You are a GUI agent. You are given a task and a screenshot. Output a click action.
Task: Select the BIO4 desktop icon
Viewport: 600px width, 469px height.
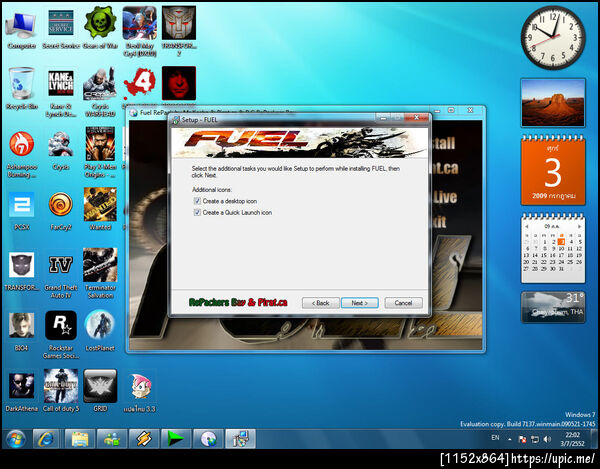21,331
